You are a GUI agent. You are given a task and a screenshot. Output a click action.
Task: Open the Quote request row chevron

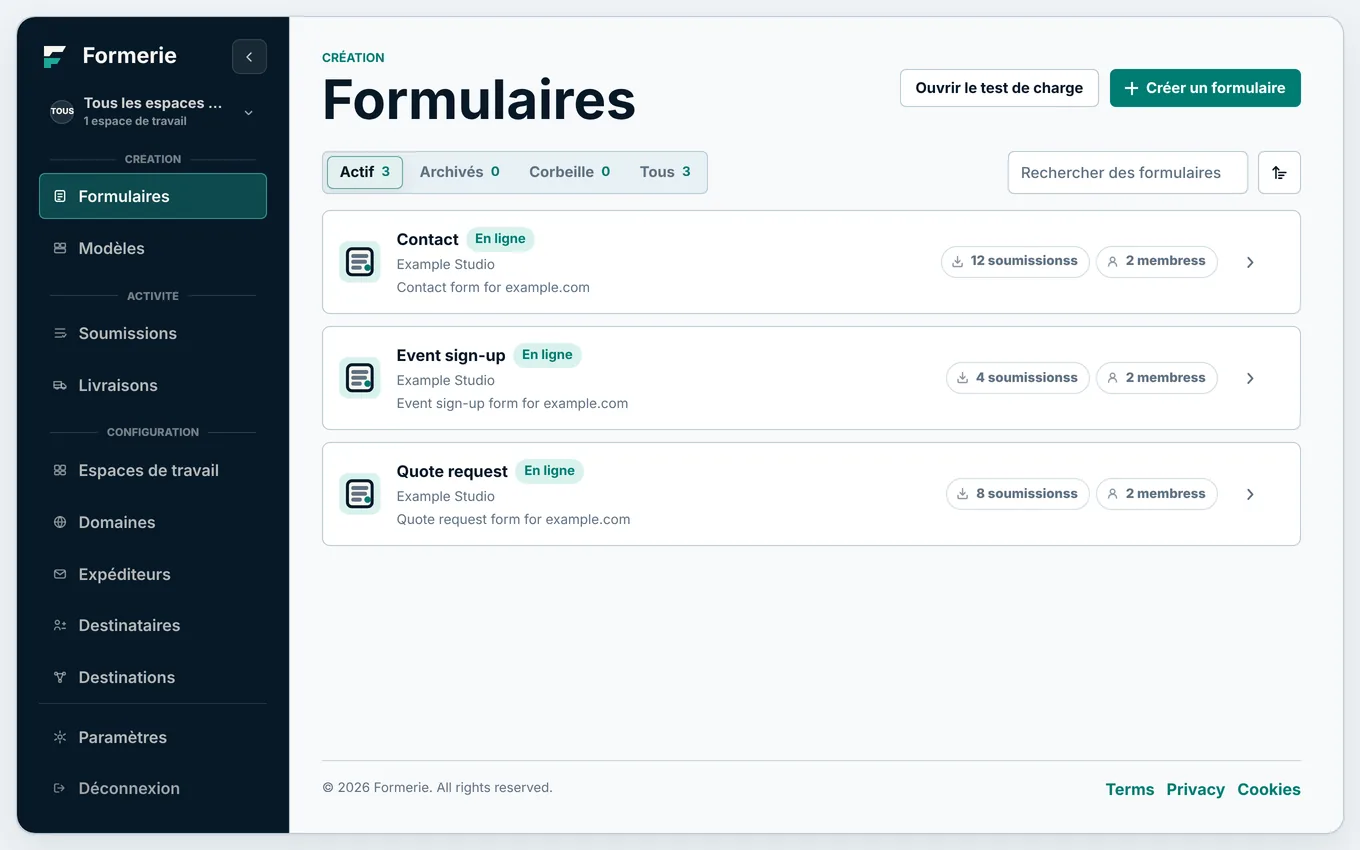[1250, 494]
